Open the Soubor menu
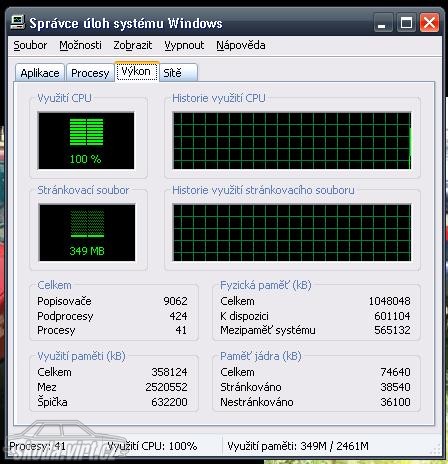The width and height of the screenshot is (448, 464). (x=30, y=45)
